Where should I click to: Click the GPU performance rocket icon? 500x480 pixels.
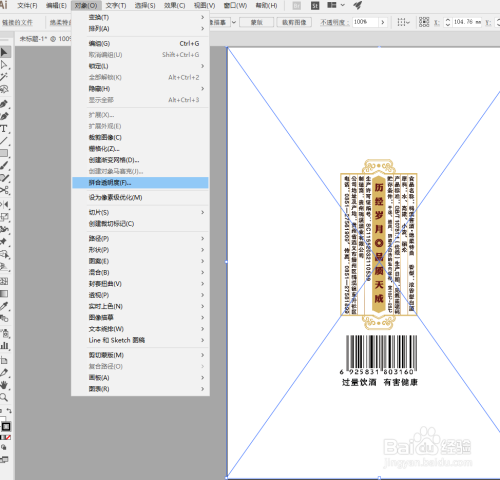(x=358, y=5)
